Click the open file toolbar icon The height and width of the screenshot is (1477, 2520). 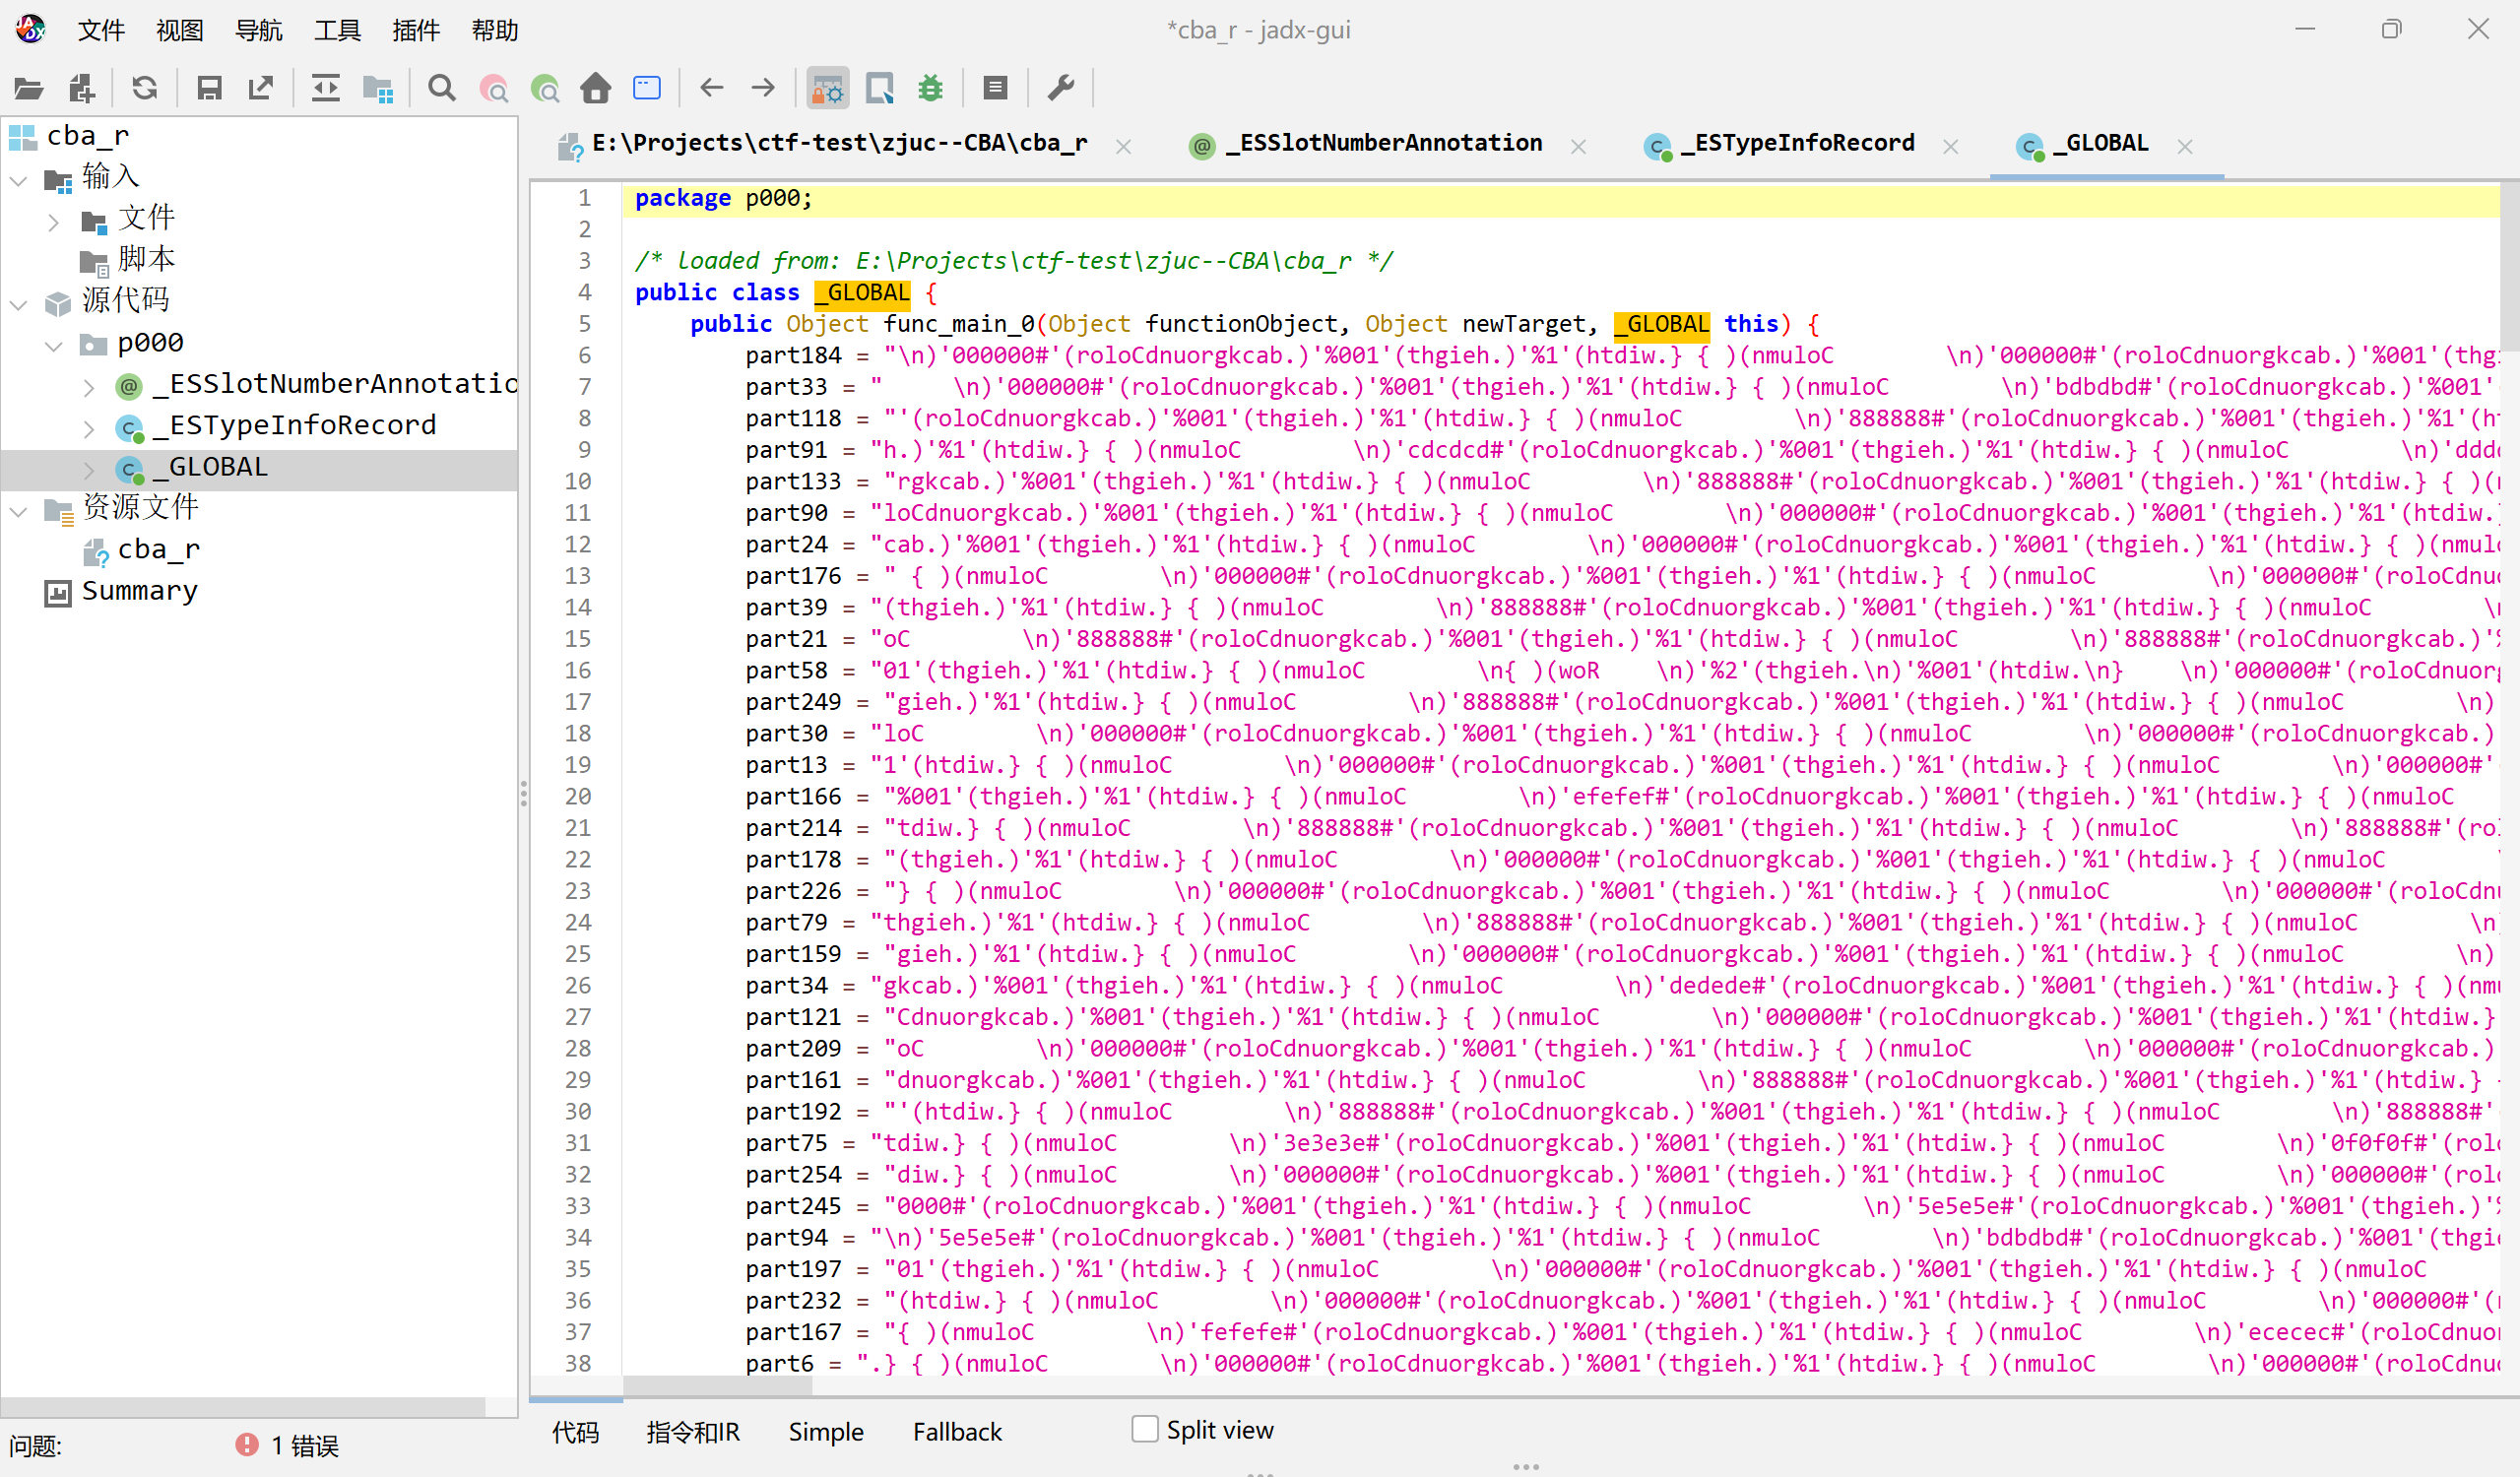coord(29,89)
